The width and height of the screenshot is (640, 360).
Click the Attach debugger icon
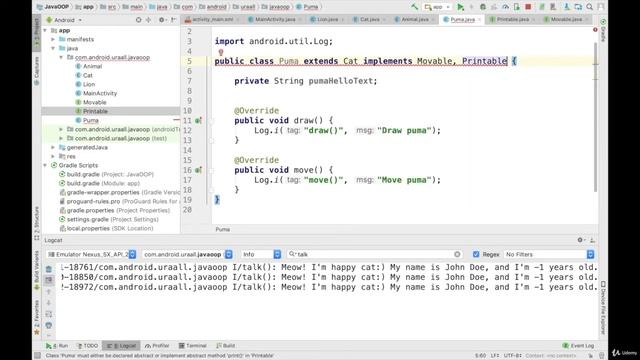(517, 7)
